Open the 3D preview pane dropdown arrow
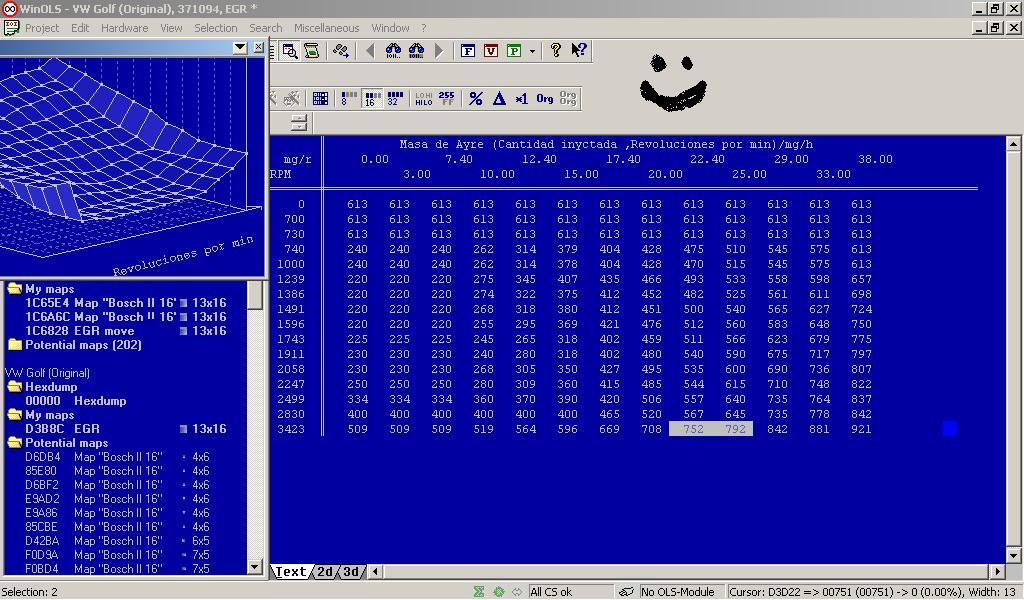 (240, 47)
